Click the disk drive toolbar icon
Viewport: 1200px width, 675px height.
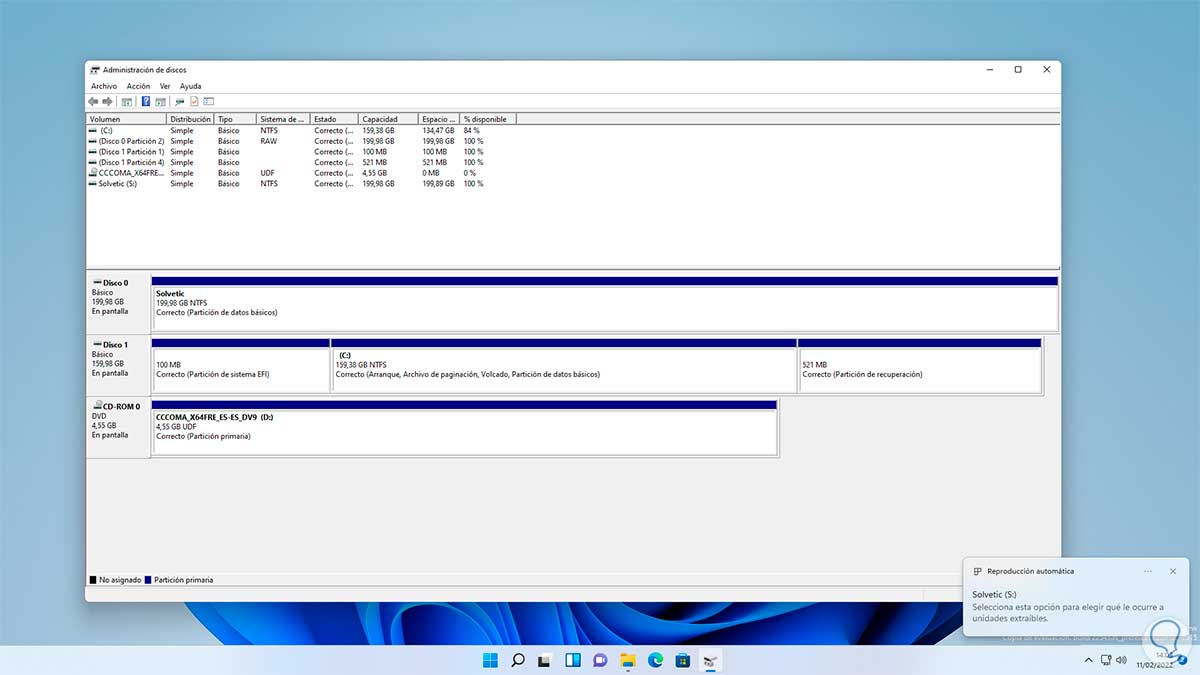click(x=180, y=101)
